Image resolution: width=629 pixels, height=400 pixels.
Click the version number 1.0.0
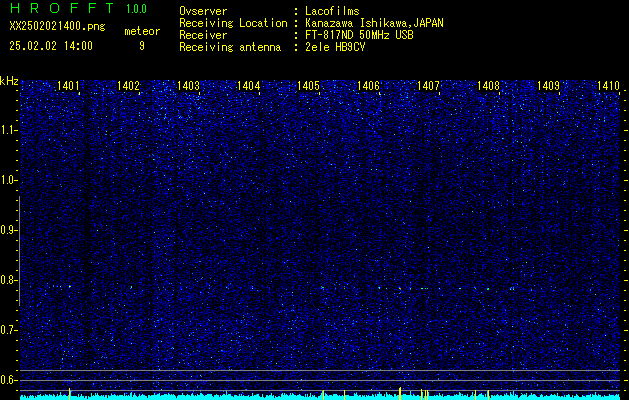click(136, 9)
